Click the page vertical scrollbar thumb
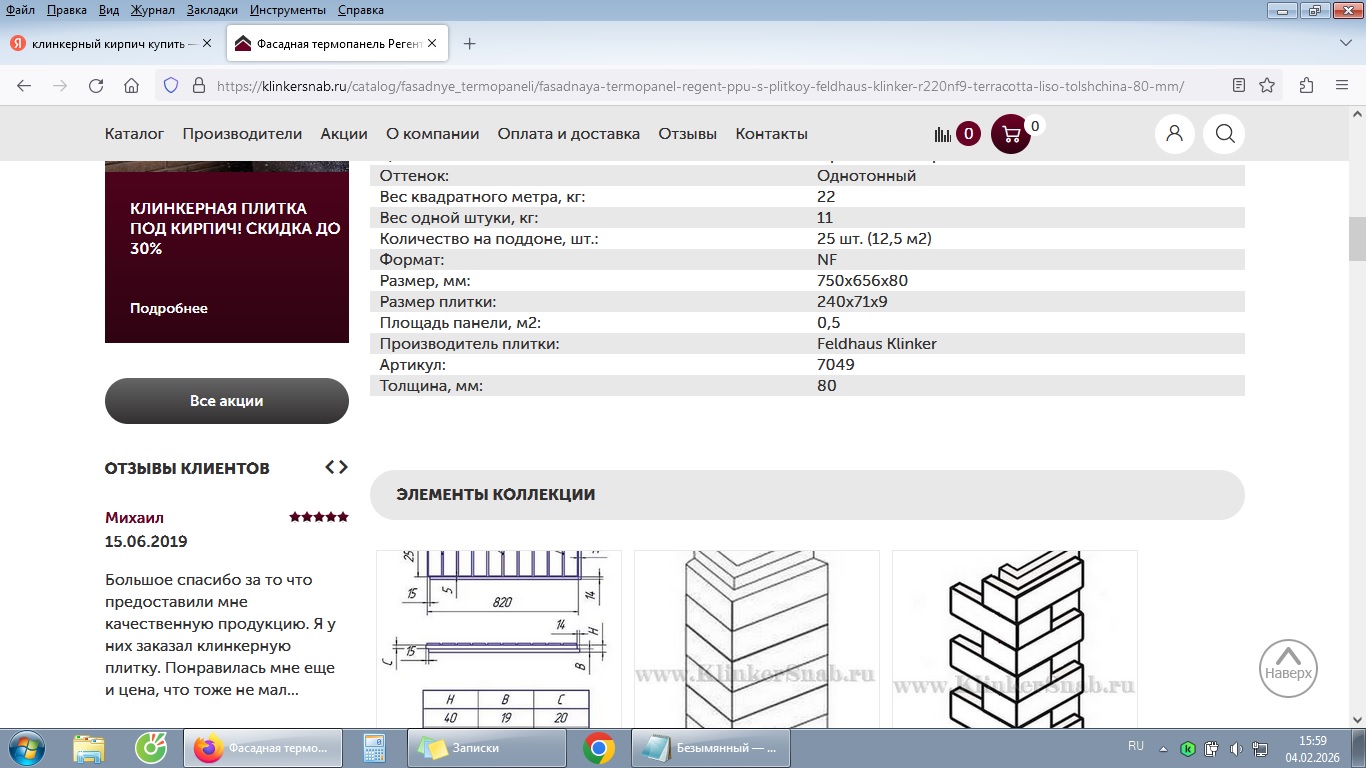This screenshot has width=1366, height=768. tap(1357, 238)
